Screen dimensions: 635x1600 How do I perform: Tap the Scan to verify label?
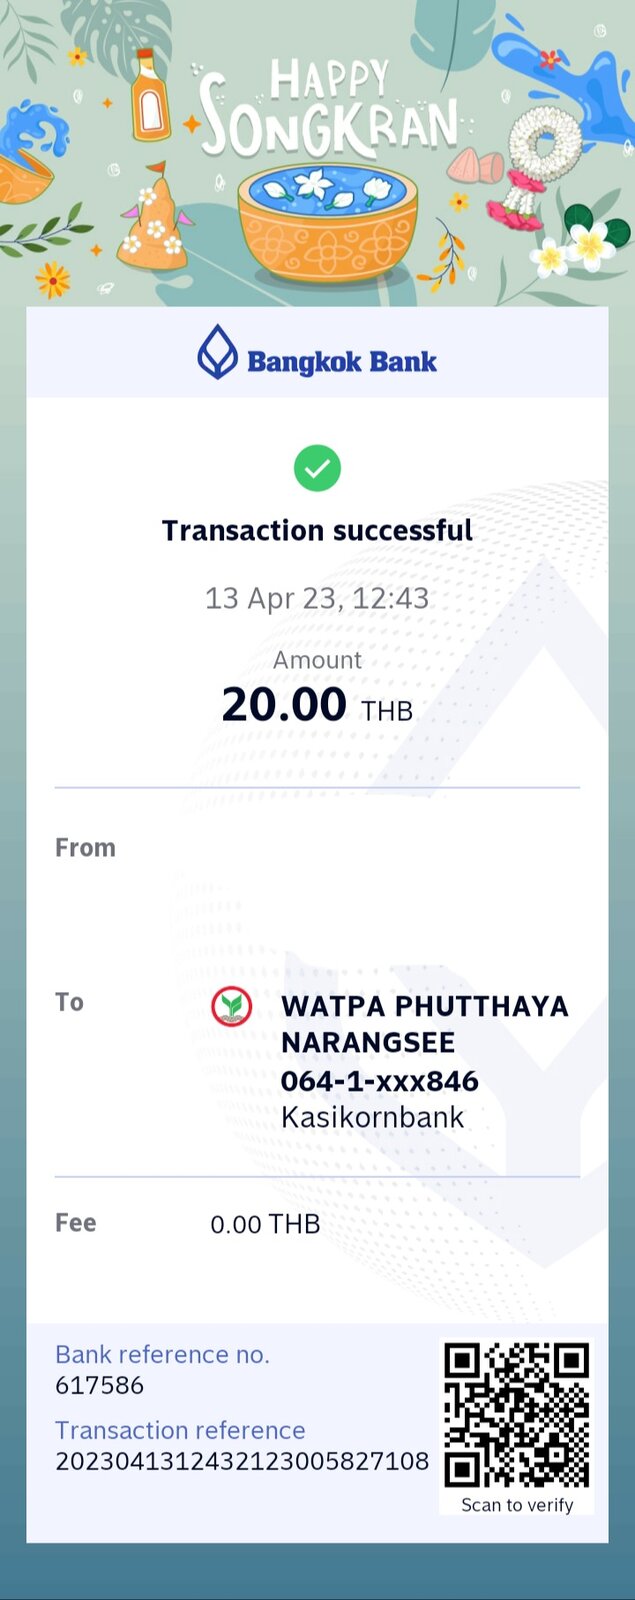tap(517, 1504)
